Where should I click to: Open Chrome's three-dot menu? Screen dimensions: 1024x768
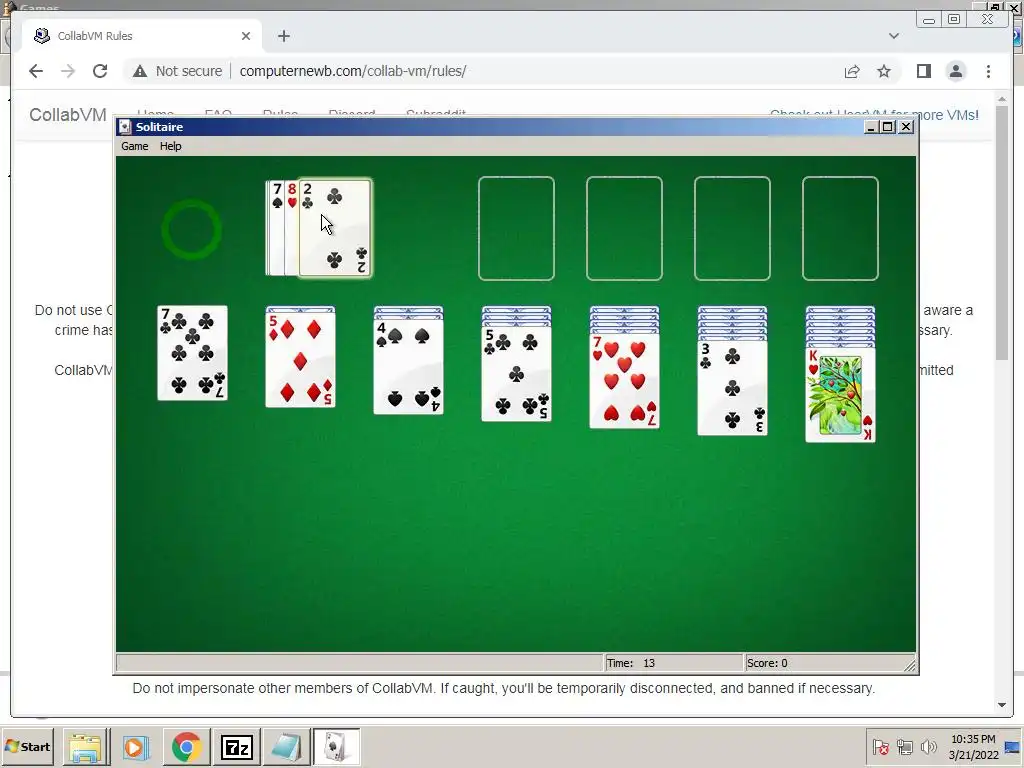(988, 71)
